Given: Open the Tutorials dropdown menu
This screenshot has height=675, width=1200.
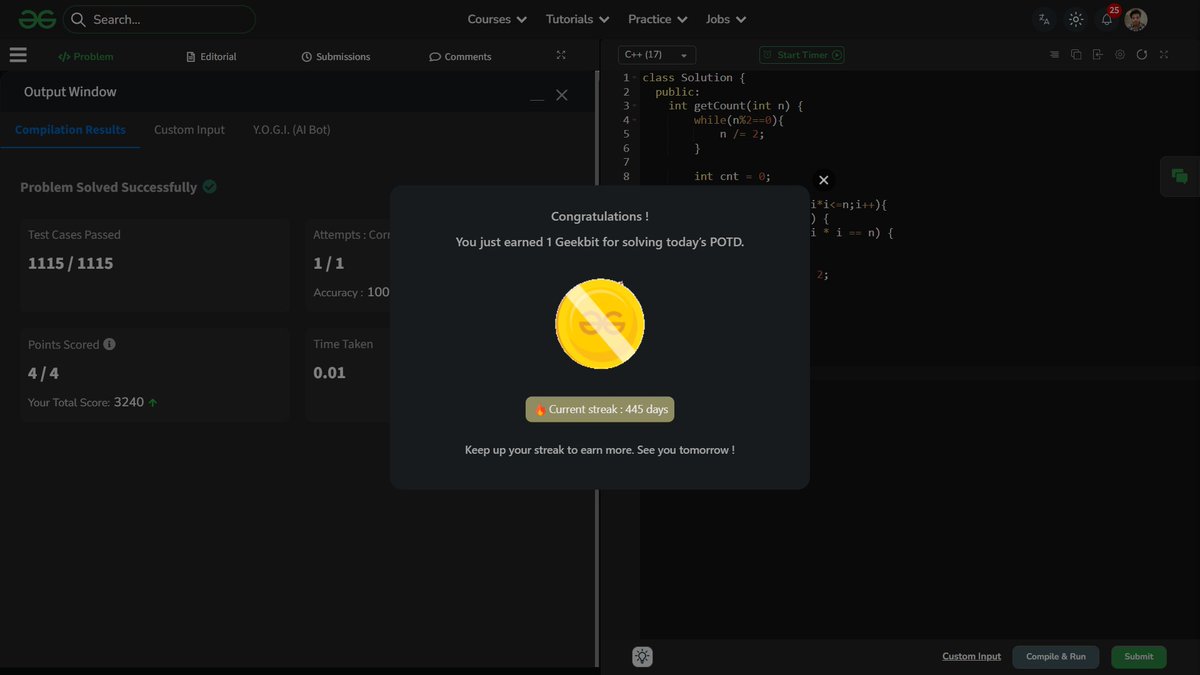Looking at the screenshot, I should (x=577, y=19).
